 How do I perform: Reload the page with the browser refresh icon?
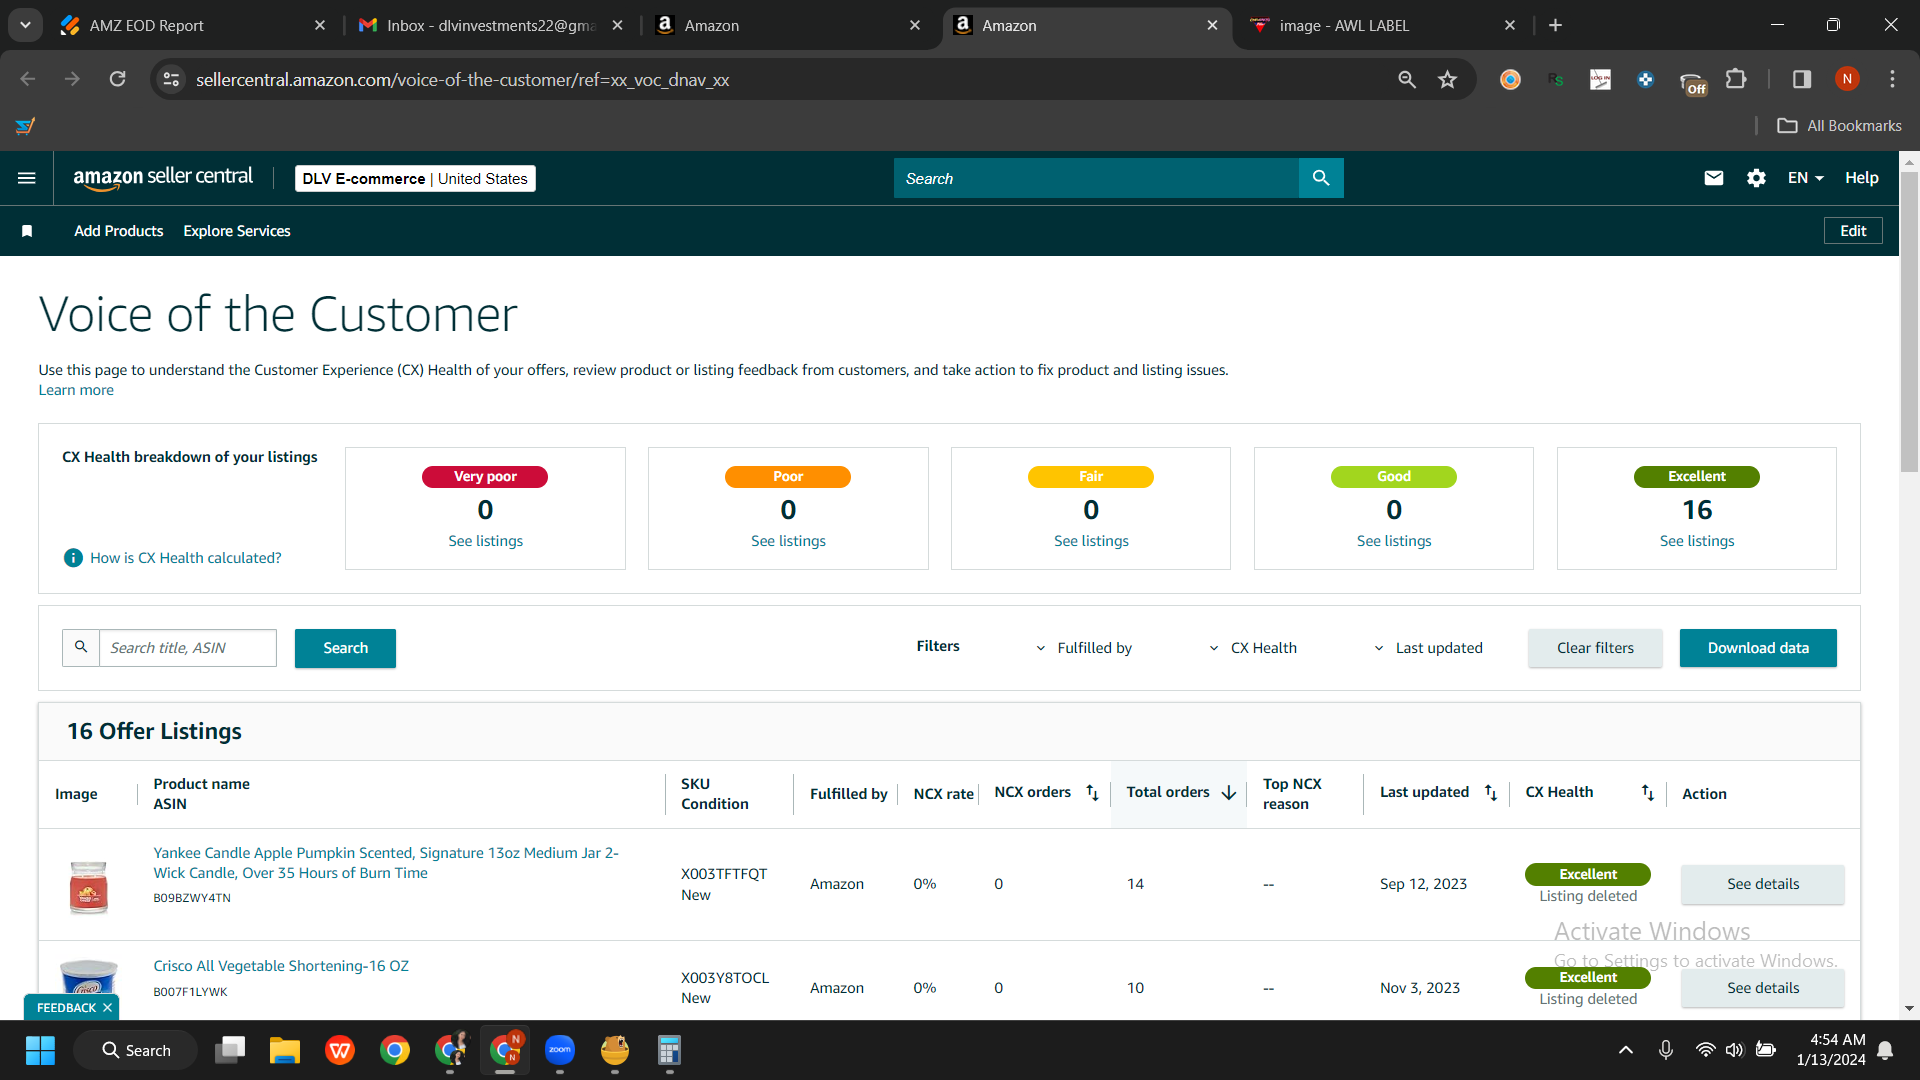(117, 79)
